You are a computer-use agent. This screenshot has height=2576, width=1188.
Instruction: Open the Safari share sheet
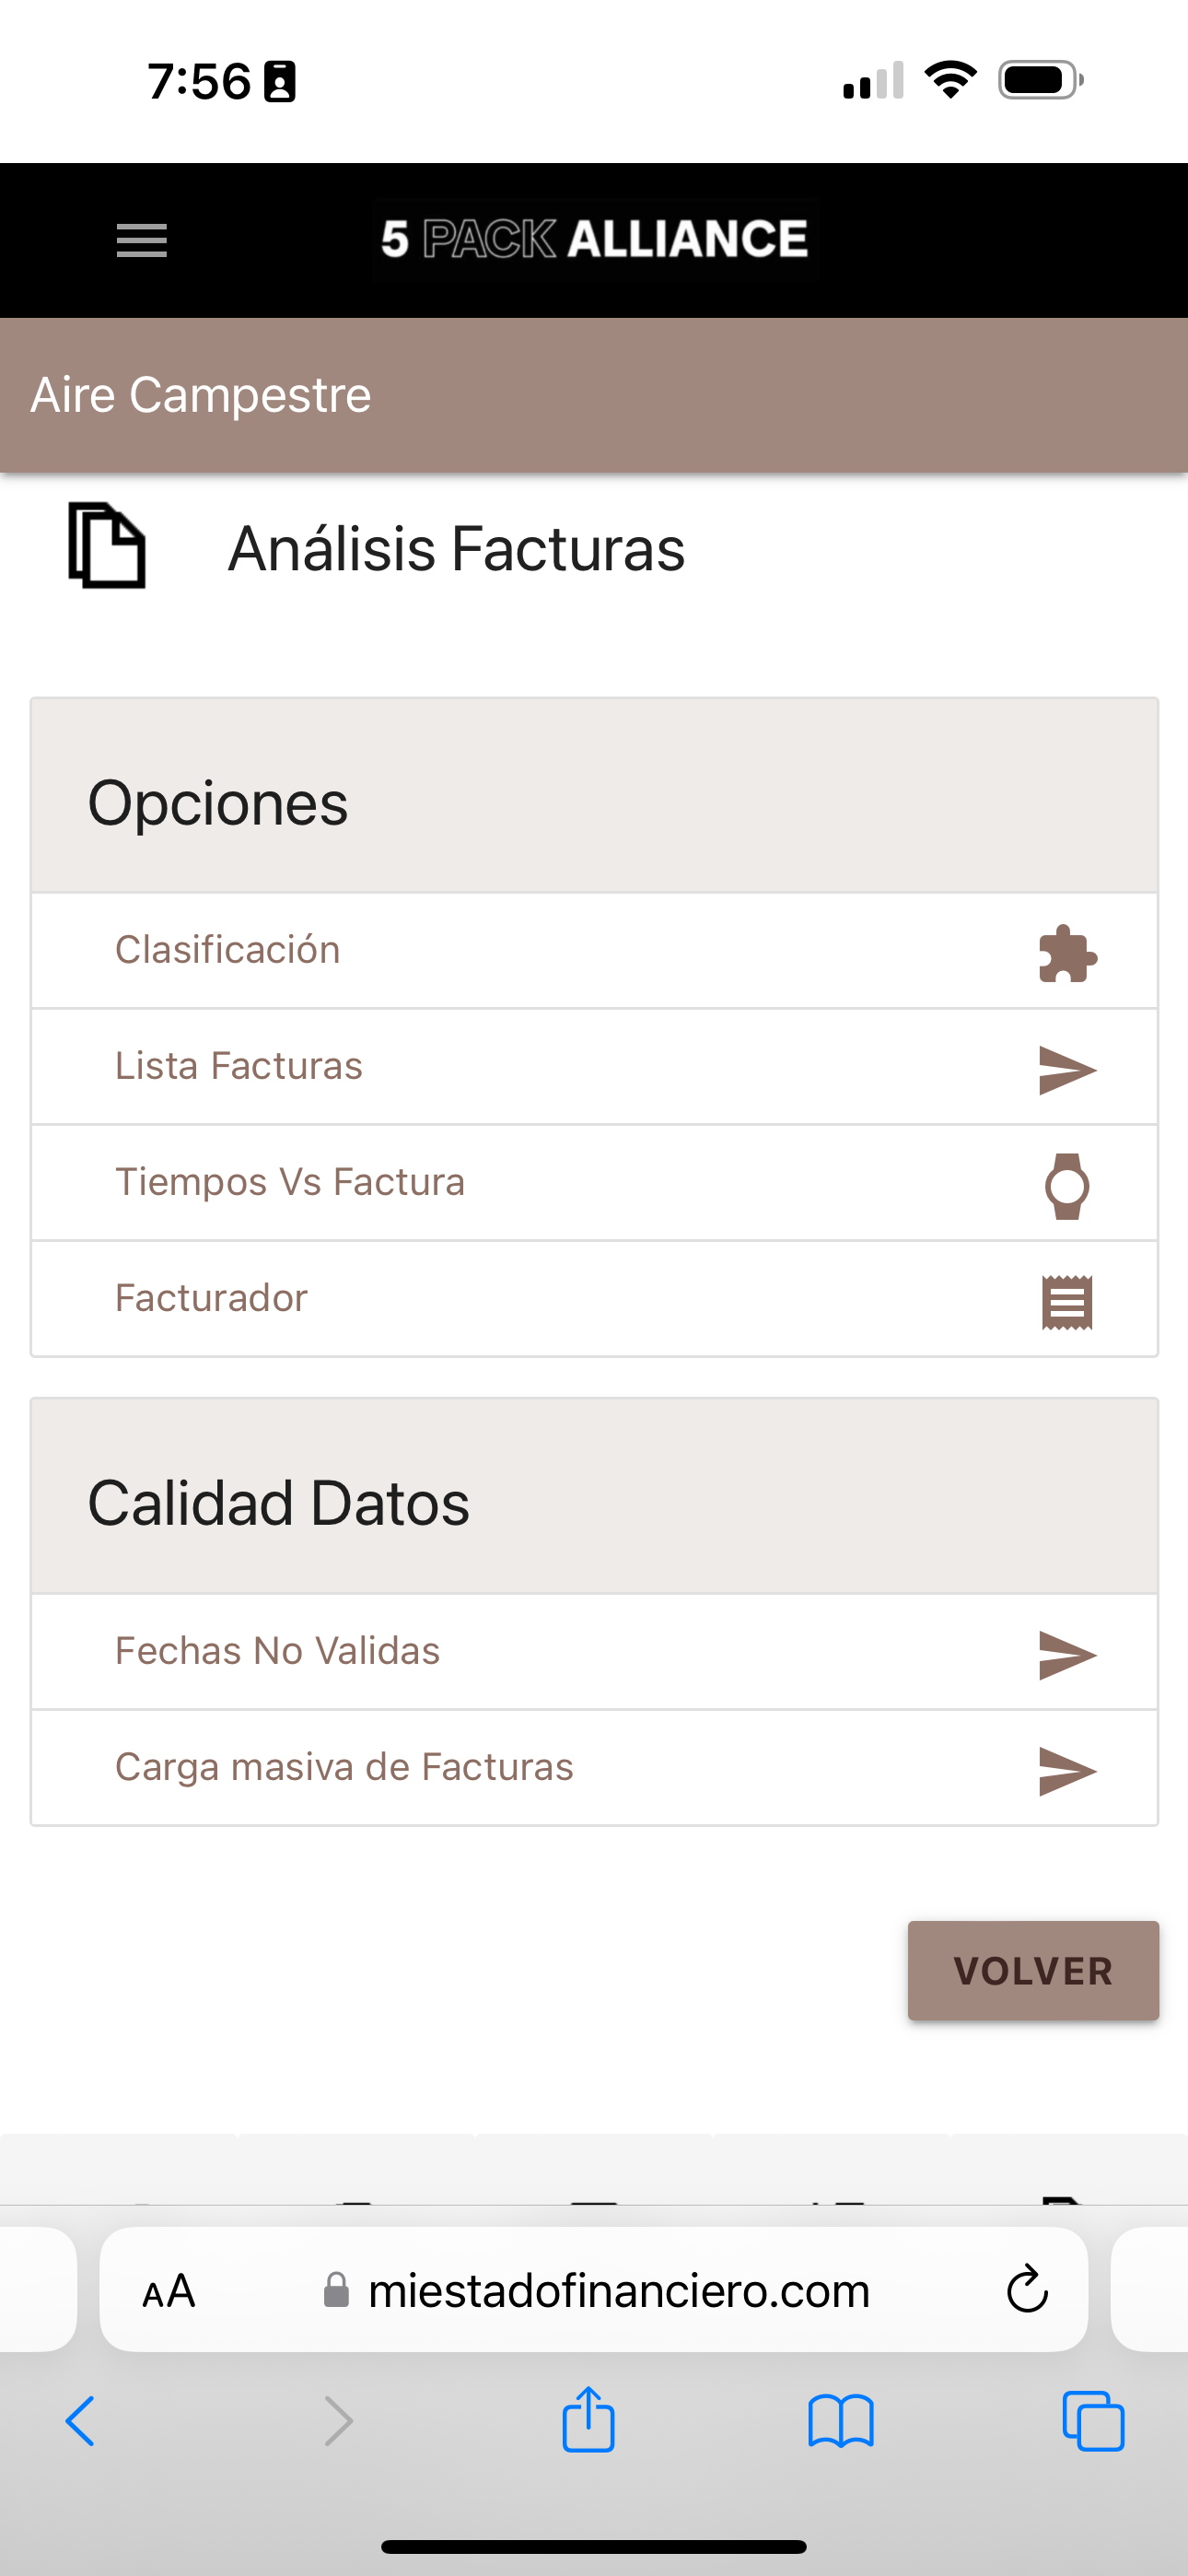(588, 2420)
